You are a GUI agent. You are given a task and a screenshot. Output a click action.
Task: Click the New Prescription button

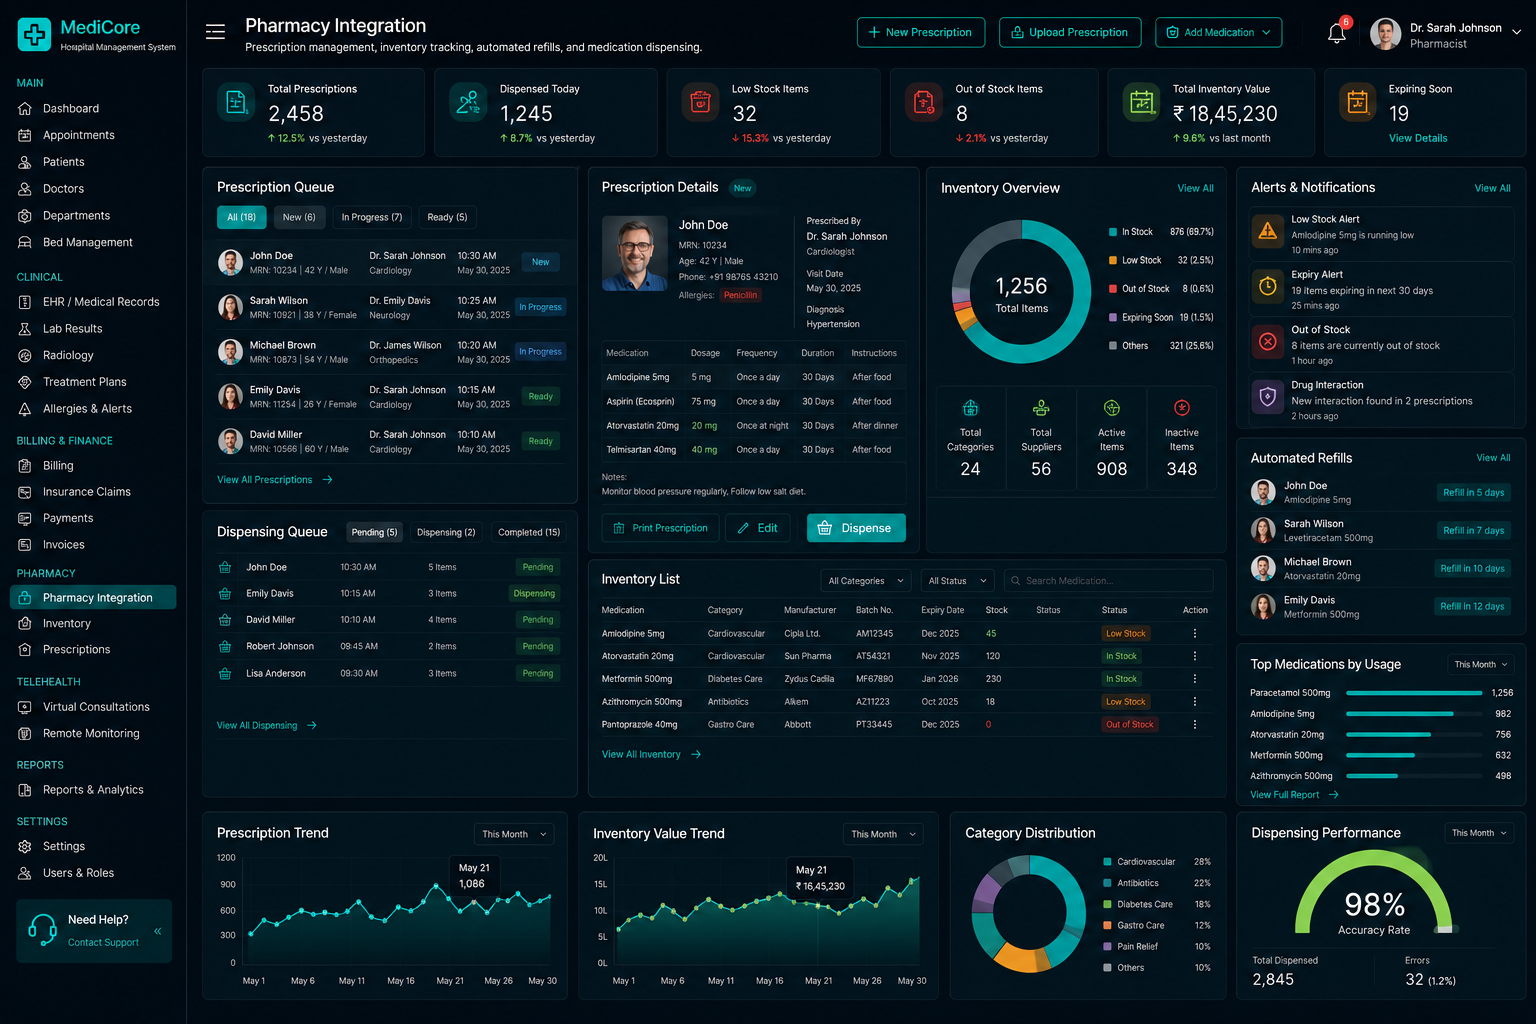921,32
